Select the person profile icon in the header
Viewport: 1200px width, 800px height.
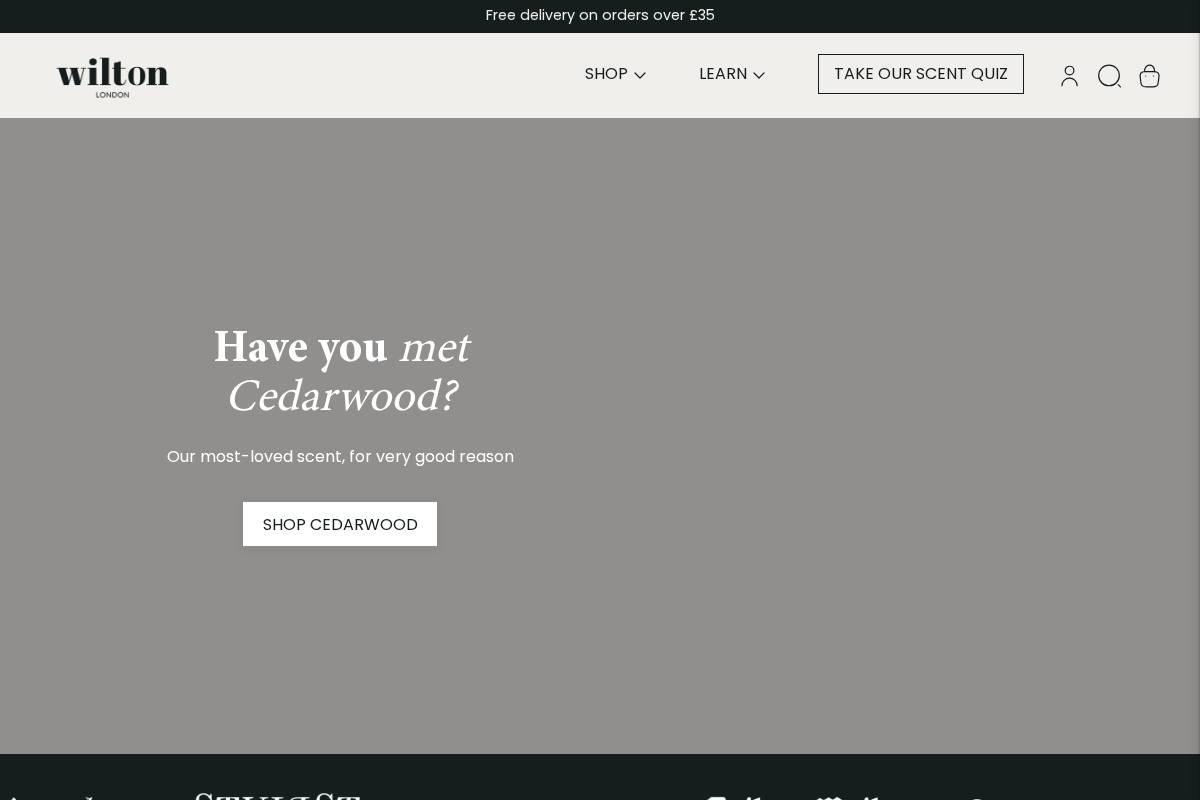pos(1069,76)
